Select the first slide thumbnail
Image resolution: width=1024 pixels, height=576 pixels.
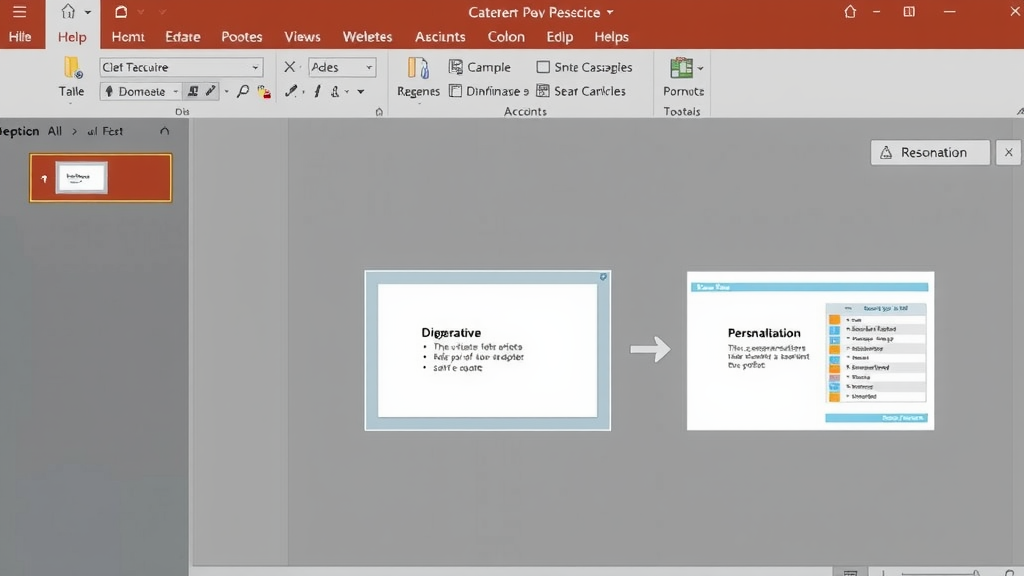click(100, 177)
